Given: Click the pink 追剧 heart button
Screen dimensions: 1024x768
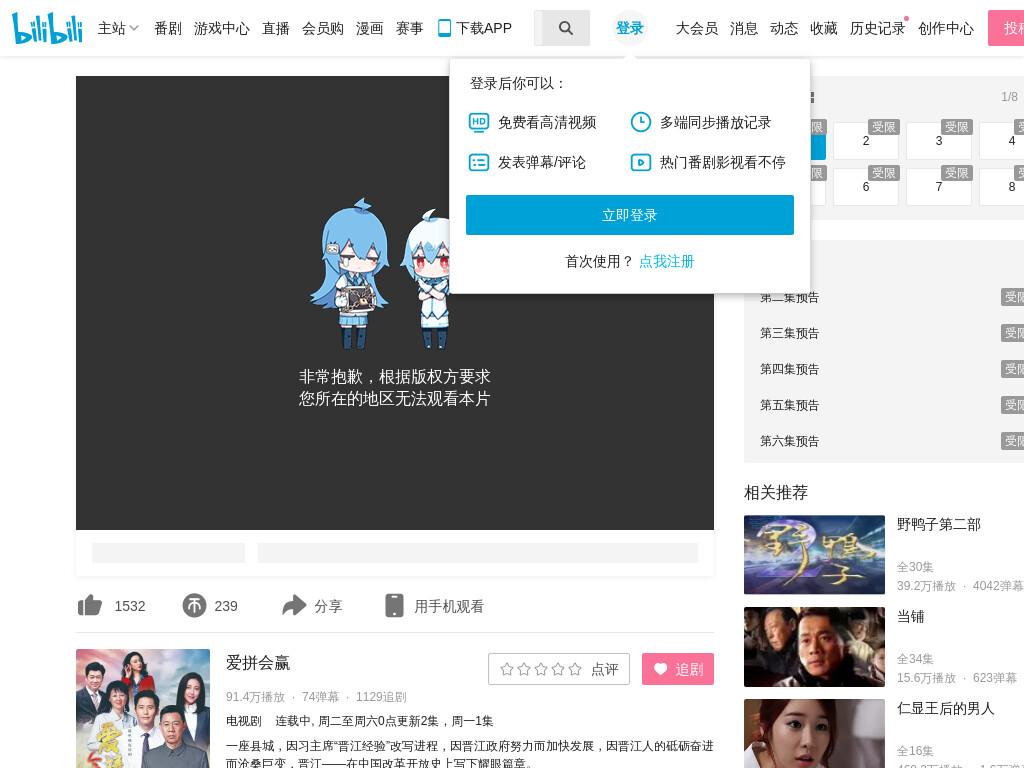Looking at the screenshot, I should pos(678,669).
